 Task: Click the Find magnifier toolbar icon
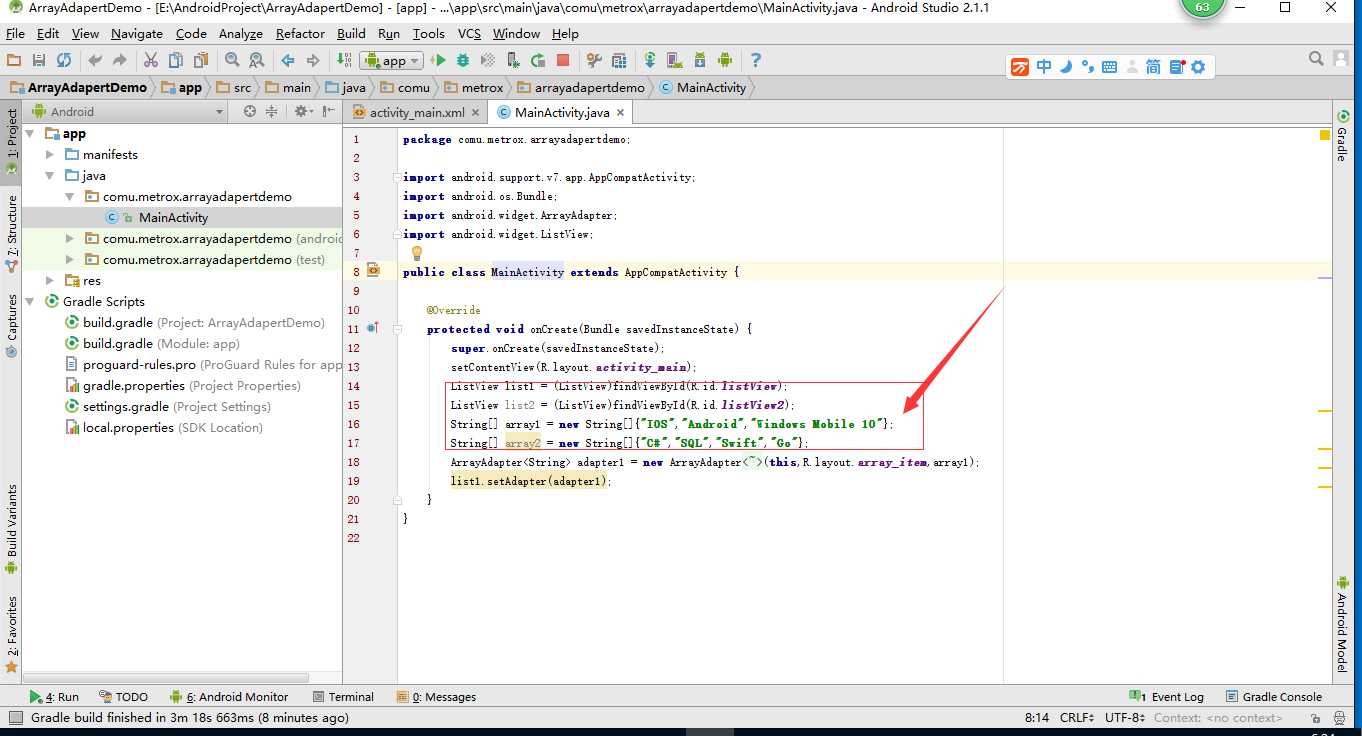click(x=232, y=60)
